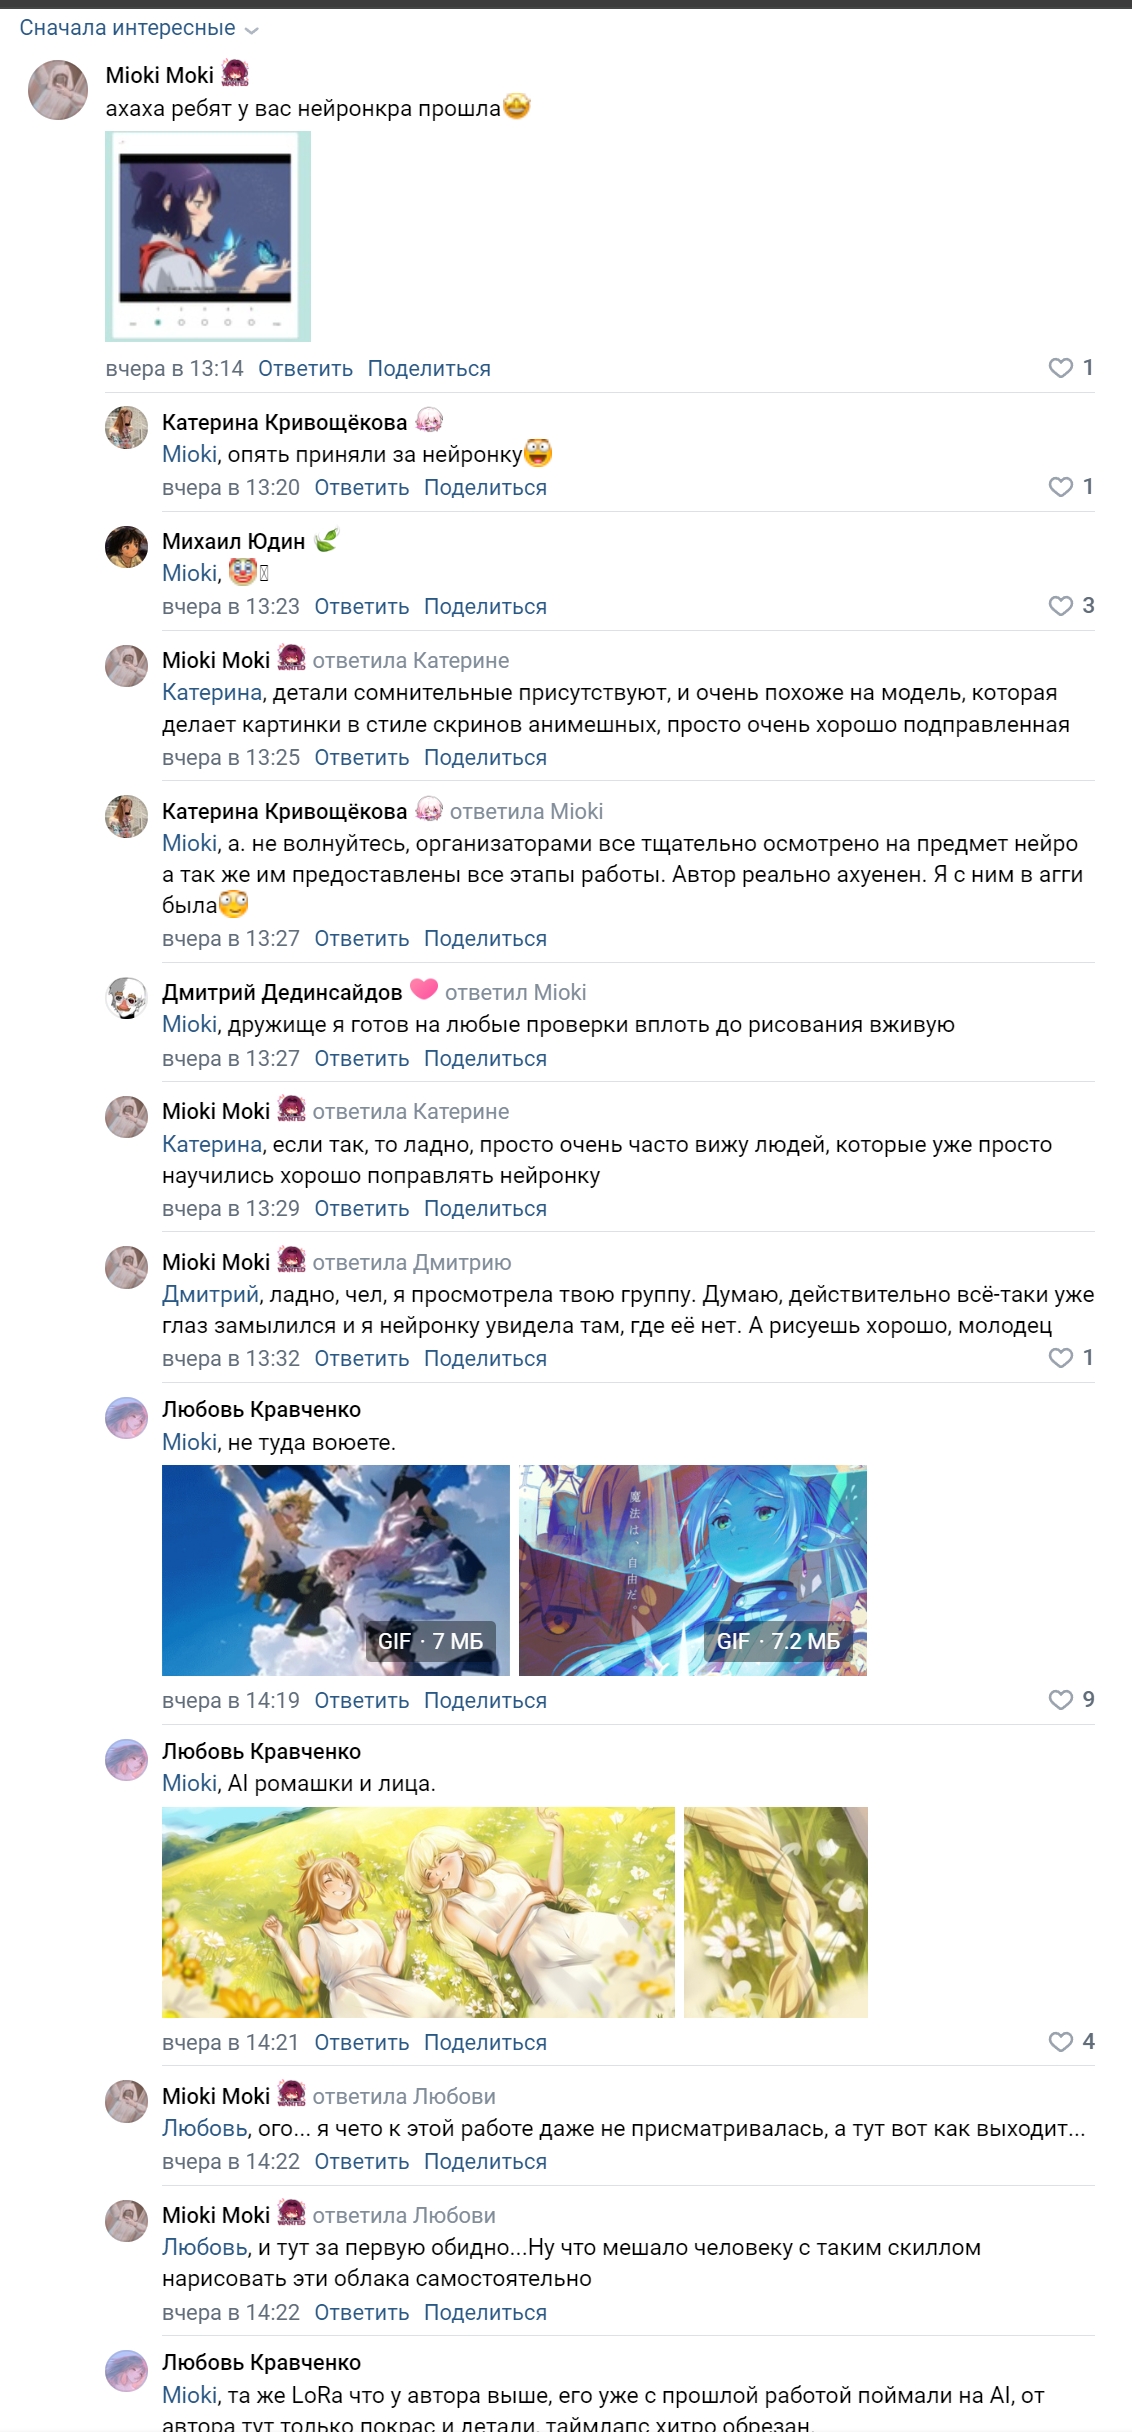Open Дмитрий Дединсайдов's profile avatar

coord(127,998)
